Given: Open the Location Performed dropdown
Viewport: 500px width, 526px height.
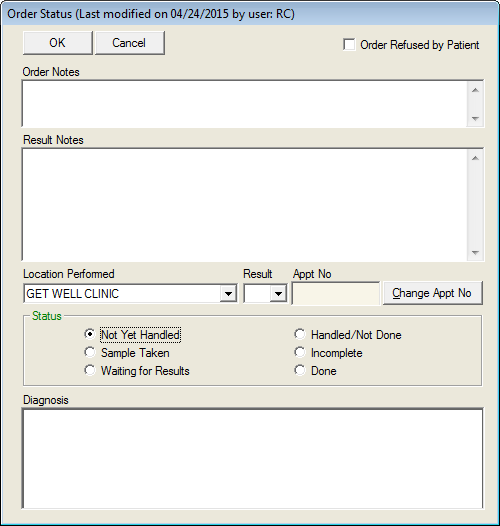Looking at the screenshot, I should tap(228, 294).
